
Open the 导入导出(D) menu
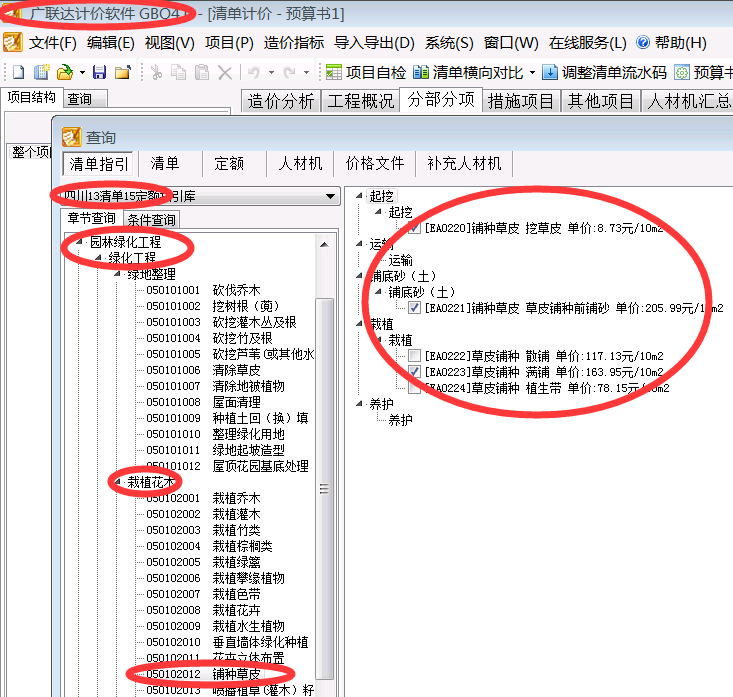(374, 43)
